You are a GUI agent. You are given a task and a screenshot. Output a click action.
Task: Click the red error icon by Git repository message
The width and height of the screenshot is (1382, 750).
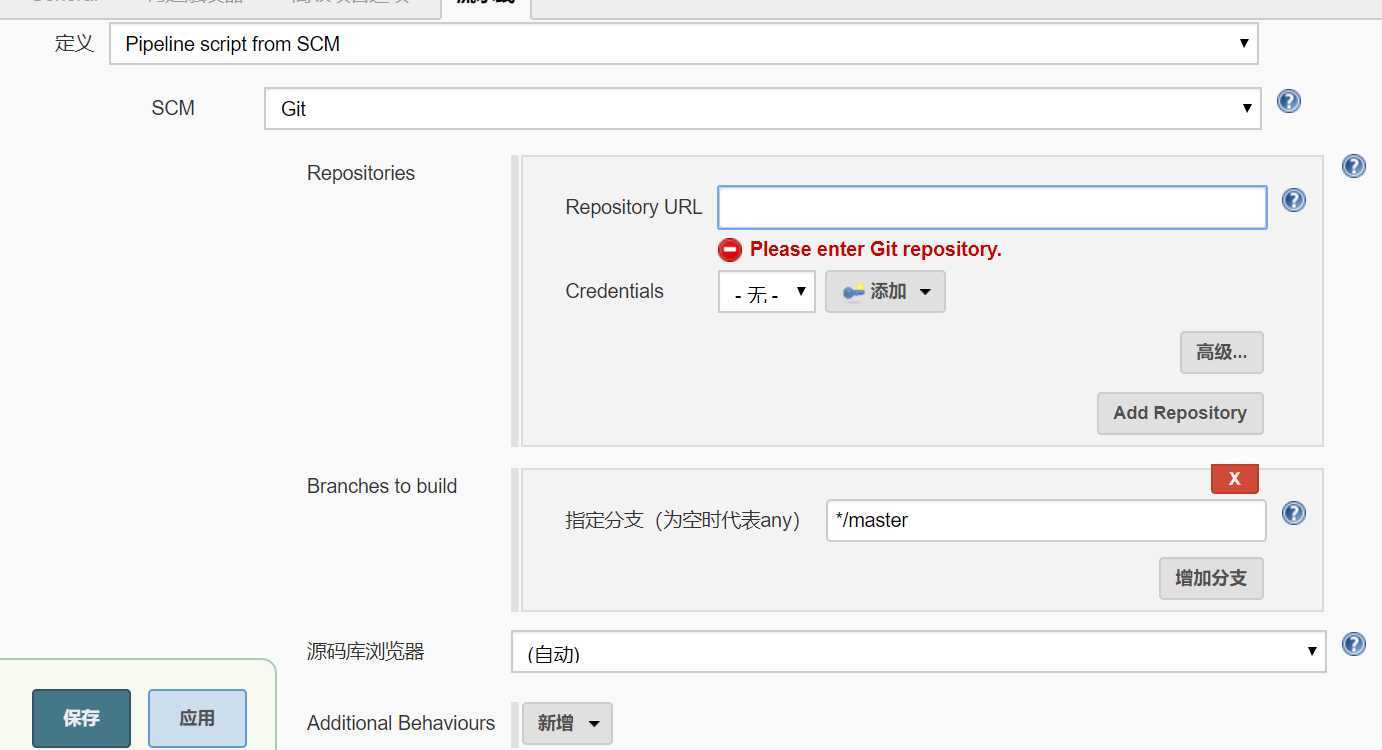tap(730, 250)
